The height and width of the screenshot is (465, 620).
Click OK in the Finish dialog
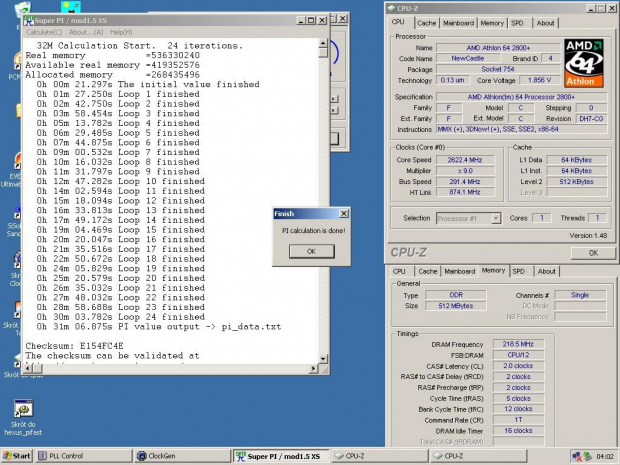click(x=312, y=251)
